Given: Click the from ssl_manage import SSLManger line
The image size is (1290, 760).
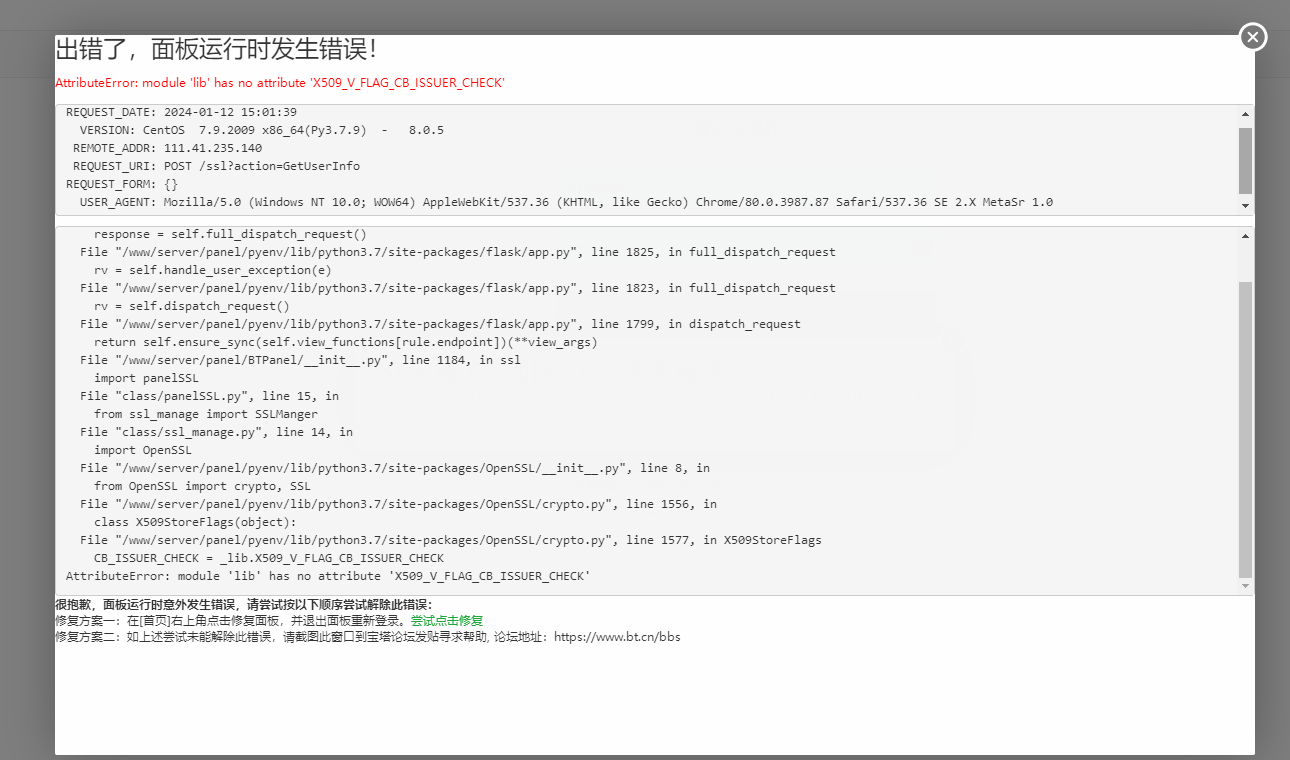Looking at the screenshot, I should (206, 414).
